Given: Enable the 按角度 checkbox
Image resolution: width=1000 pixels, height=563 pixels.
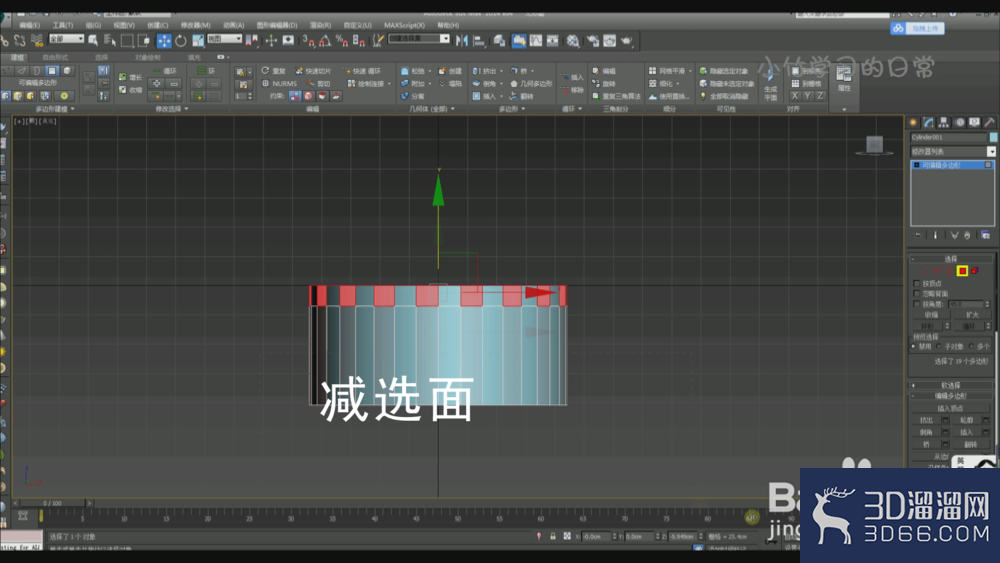Looking at the screenshot, I should (x=916, y=304).
